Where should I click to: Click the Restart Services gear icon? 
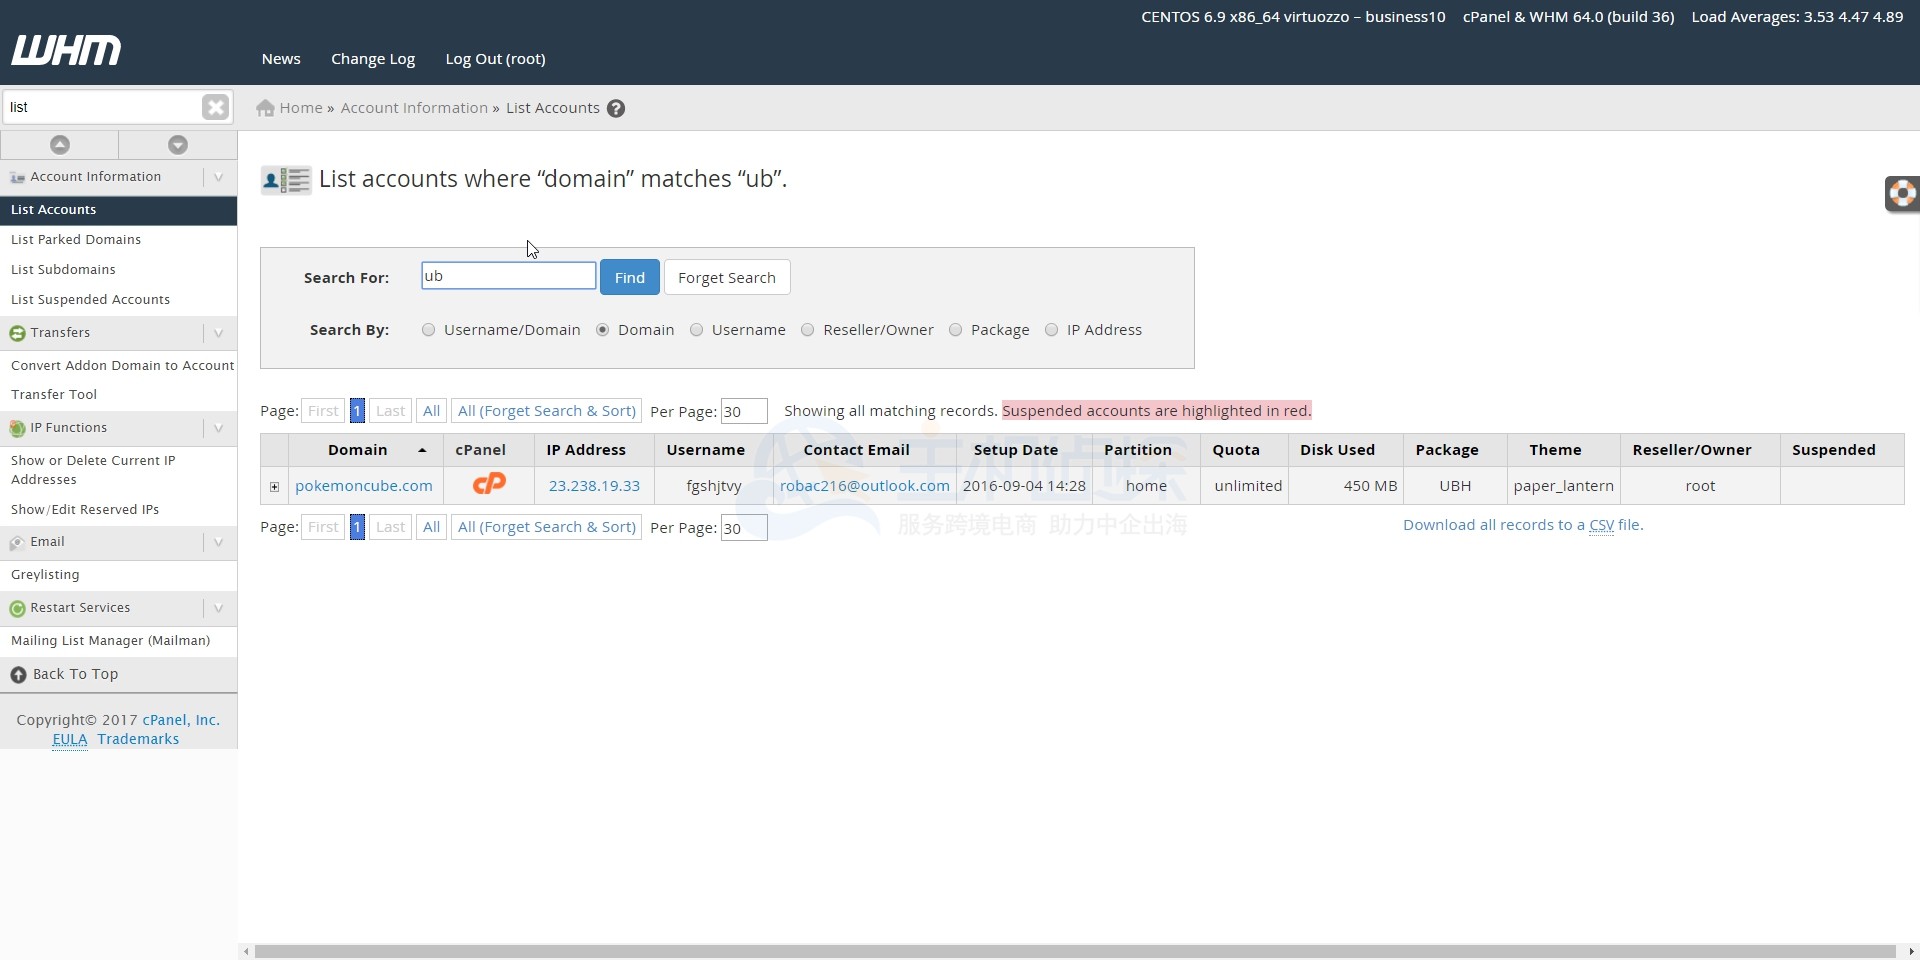point(17,608)
